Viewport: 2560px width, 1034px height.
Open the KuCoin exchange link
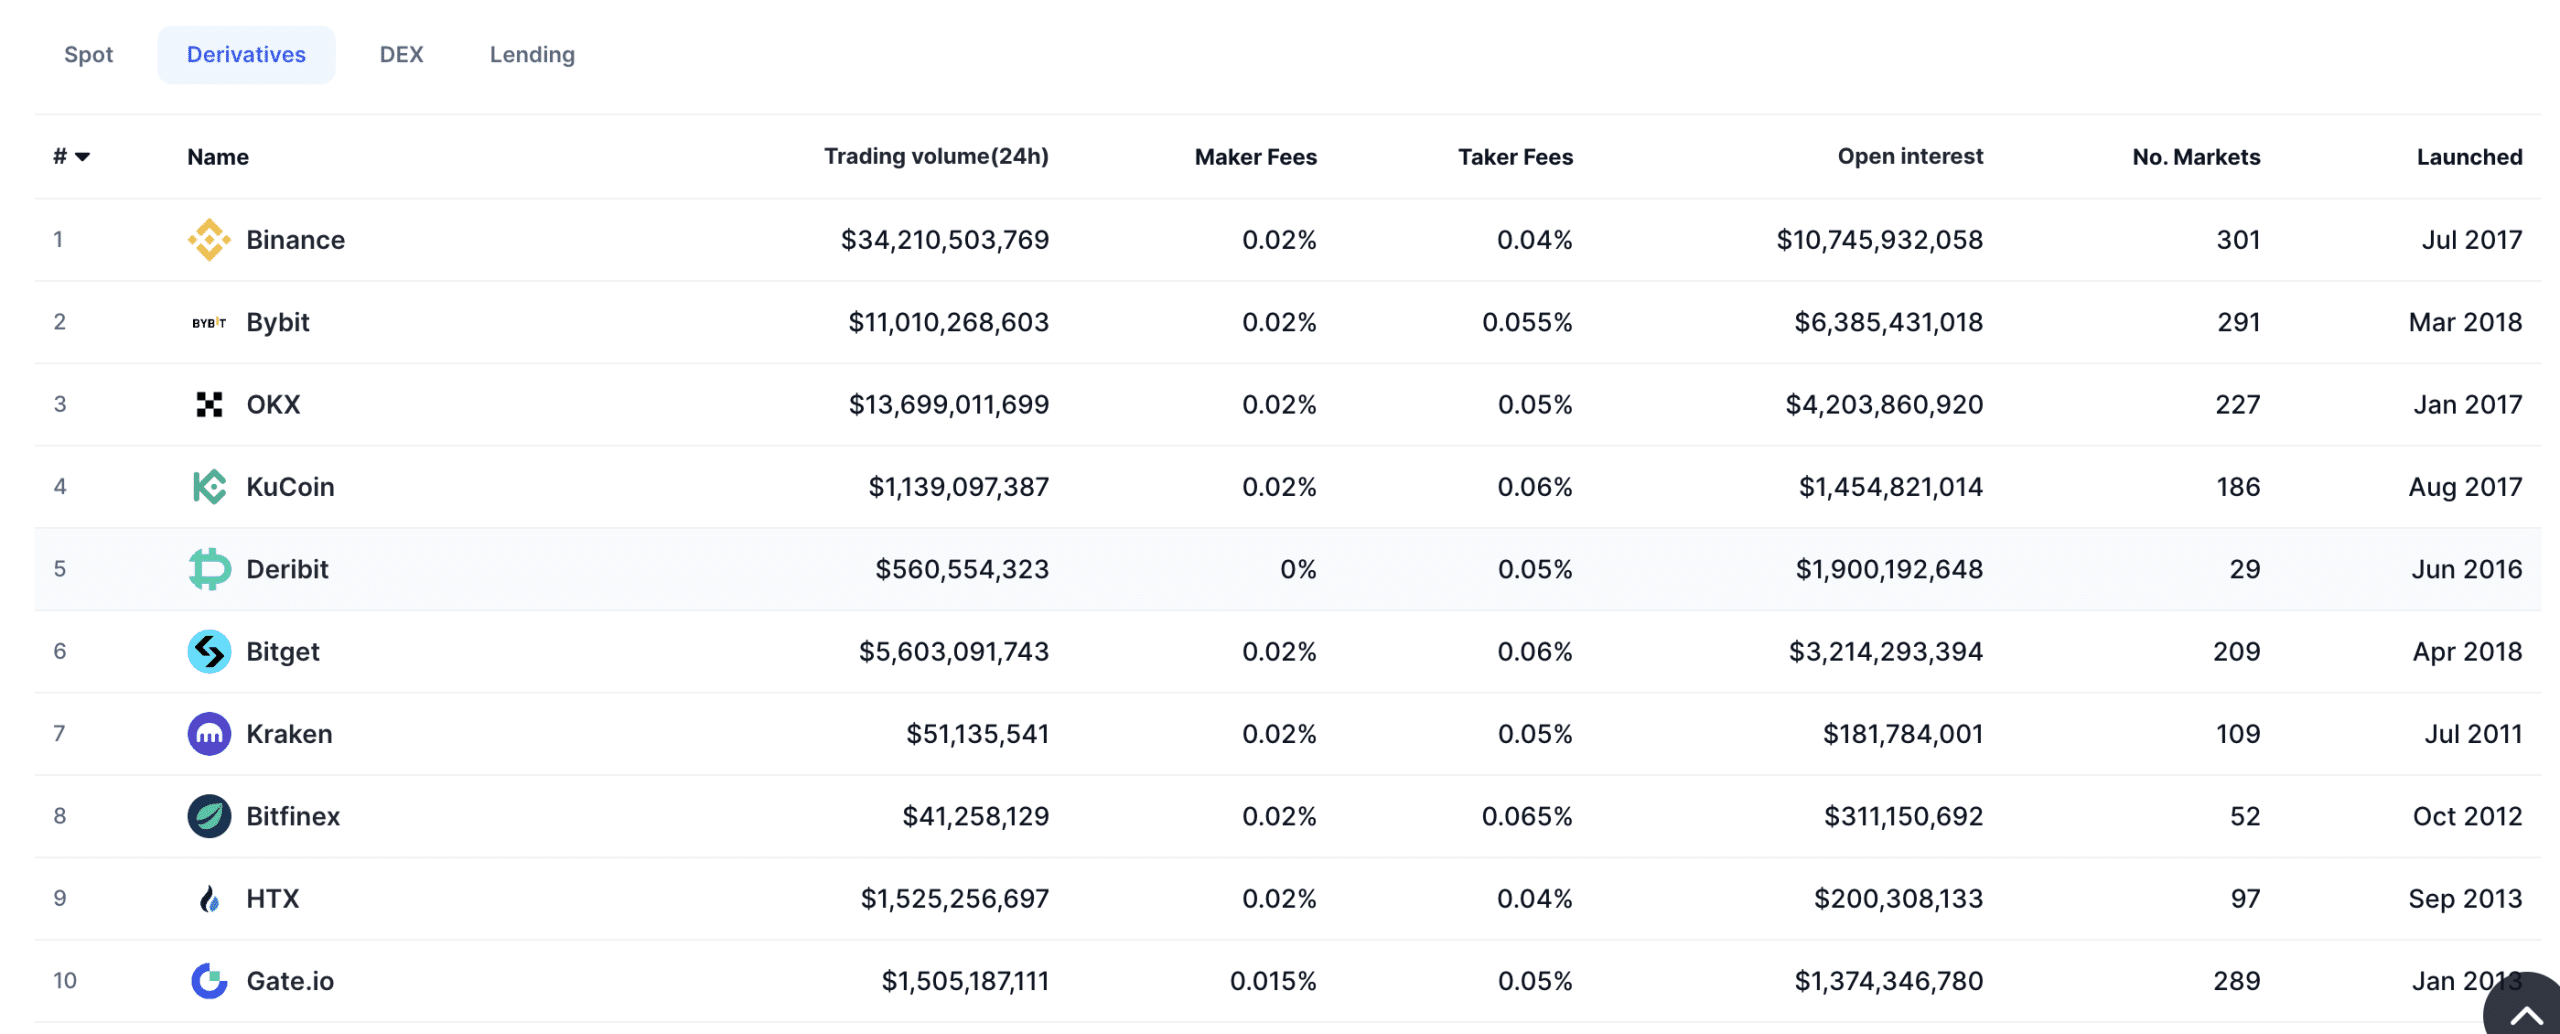tap(290, 487)
